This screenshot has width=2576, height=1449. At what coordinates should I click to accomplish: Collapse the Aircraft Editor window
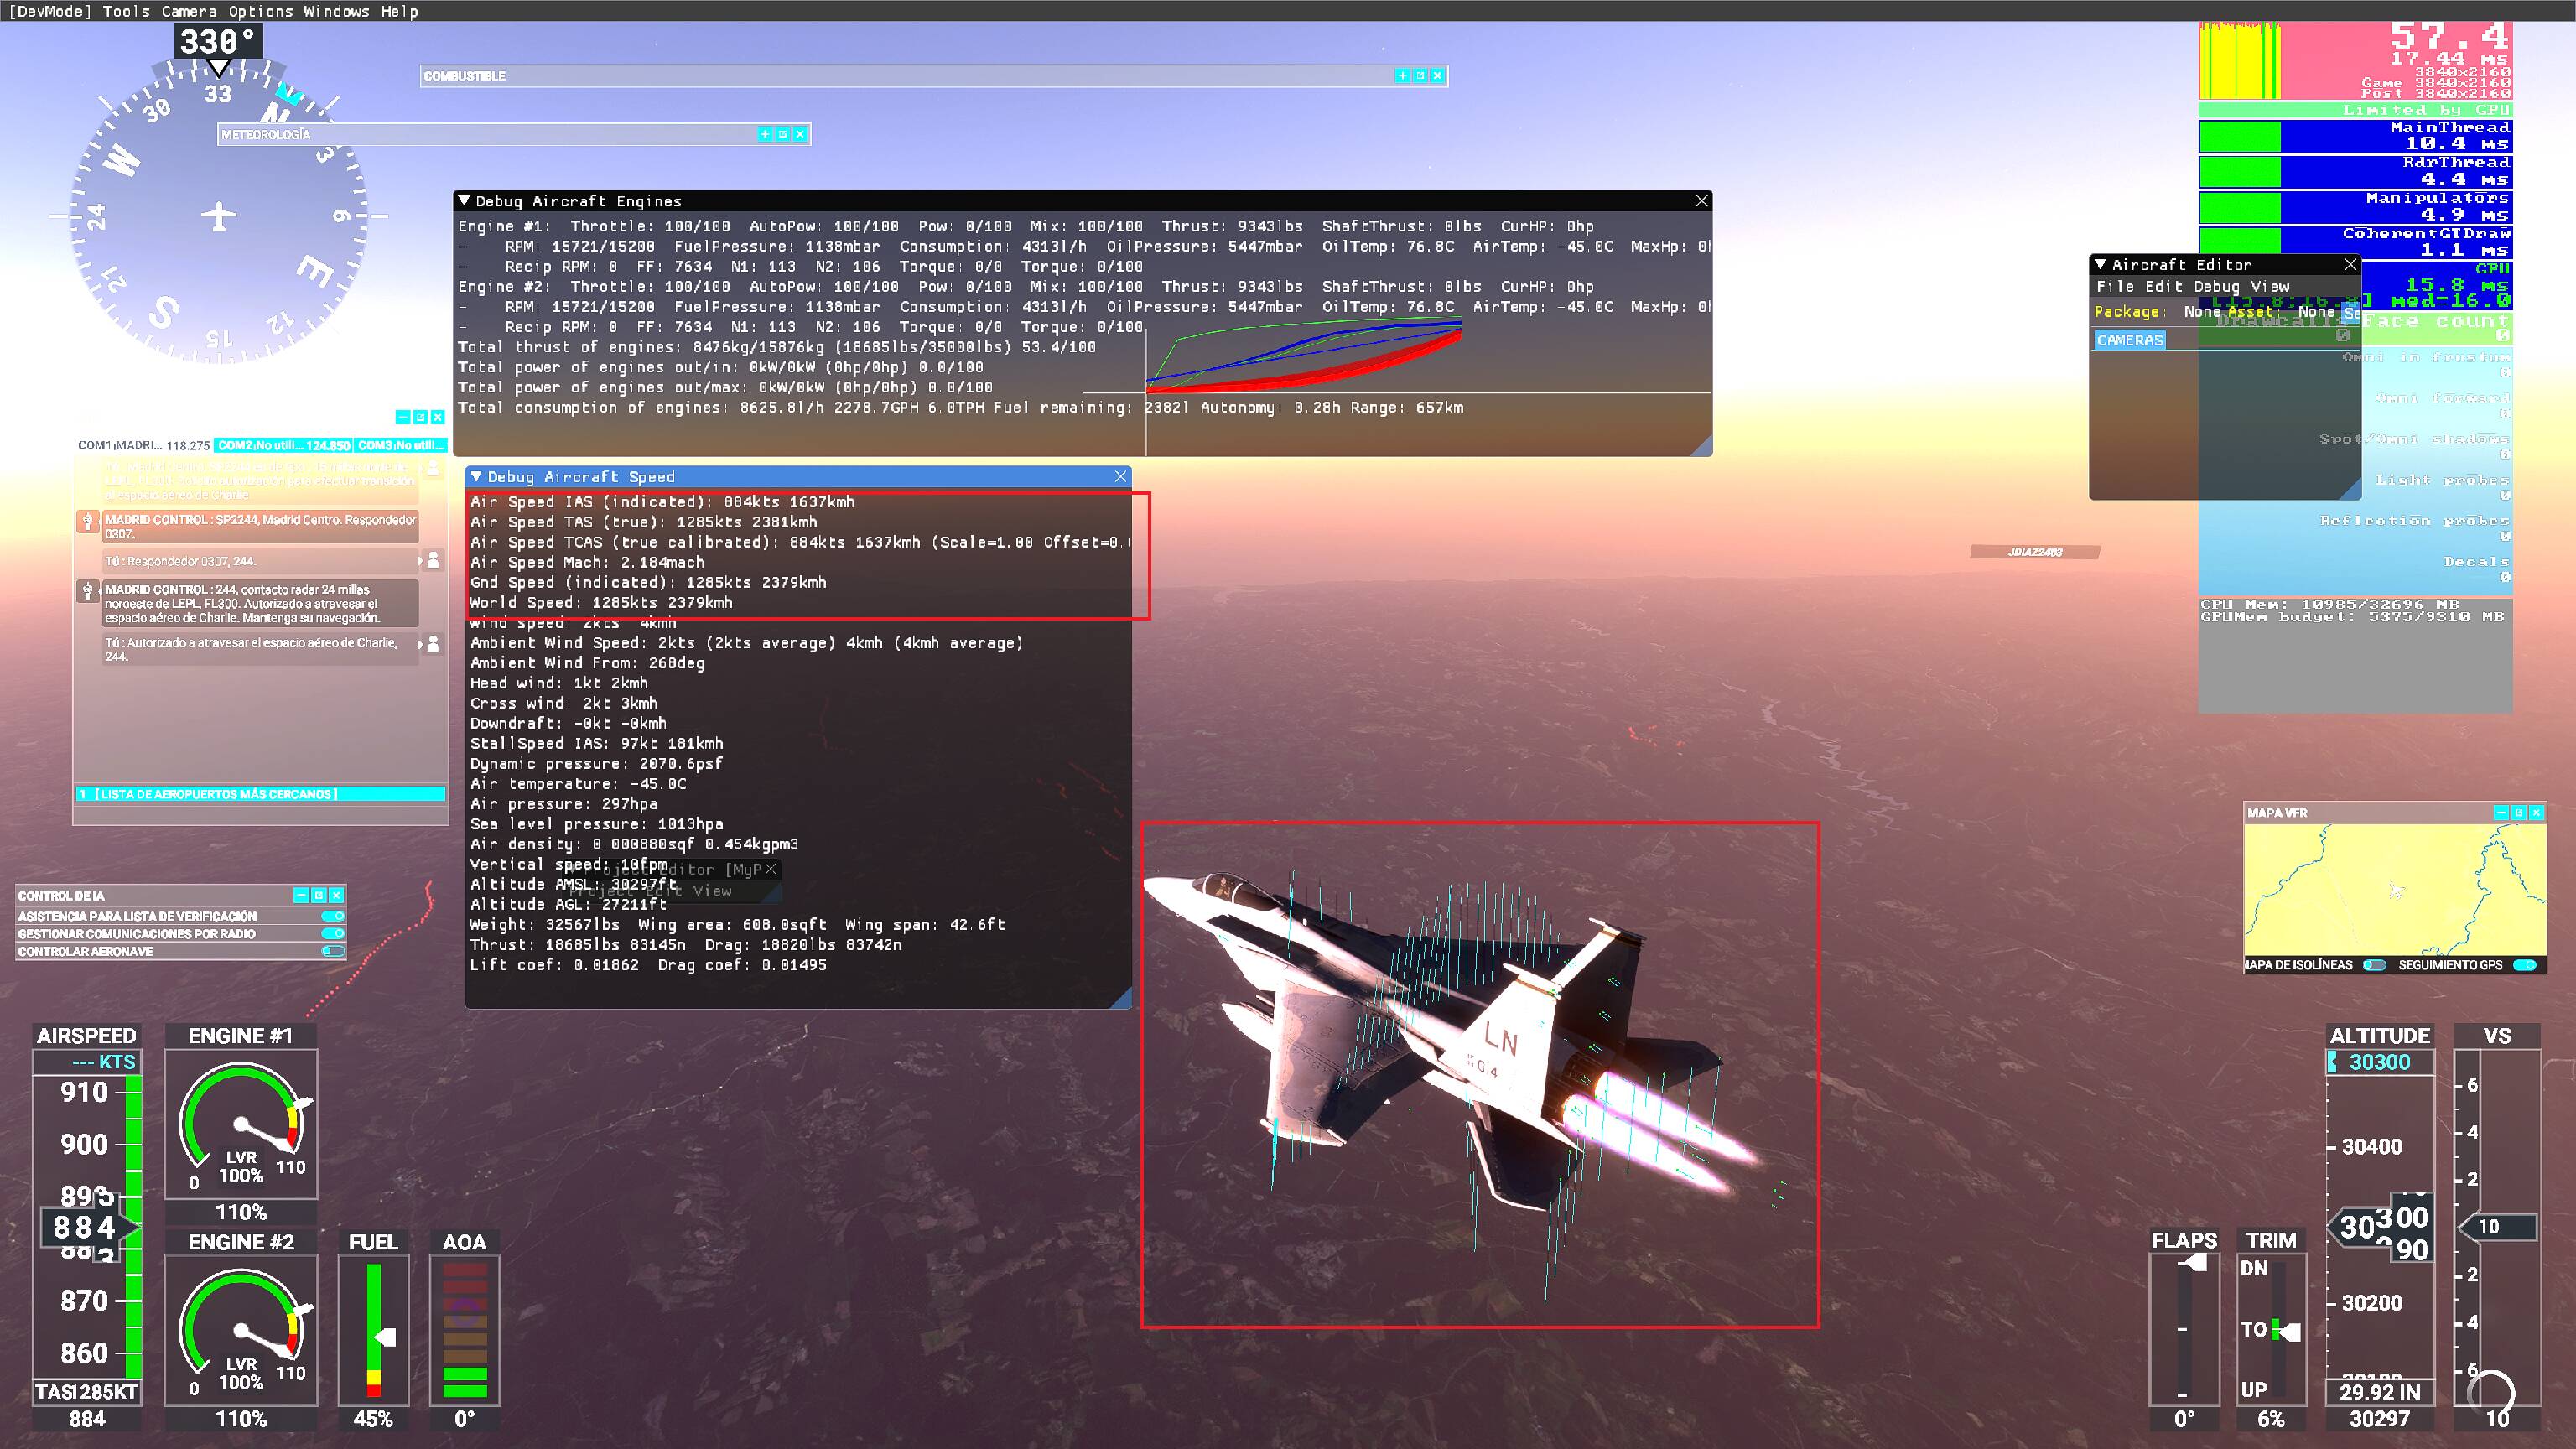coord(2101,265)
